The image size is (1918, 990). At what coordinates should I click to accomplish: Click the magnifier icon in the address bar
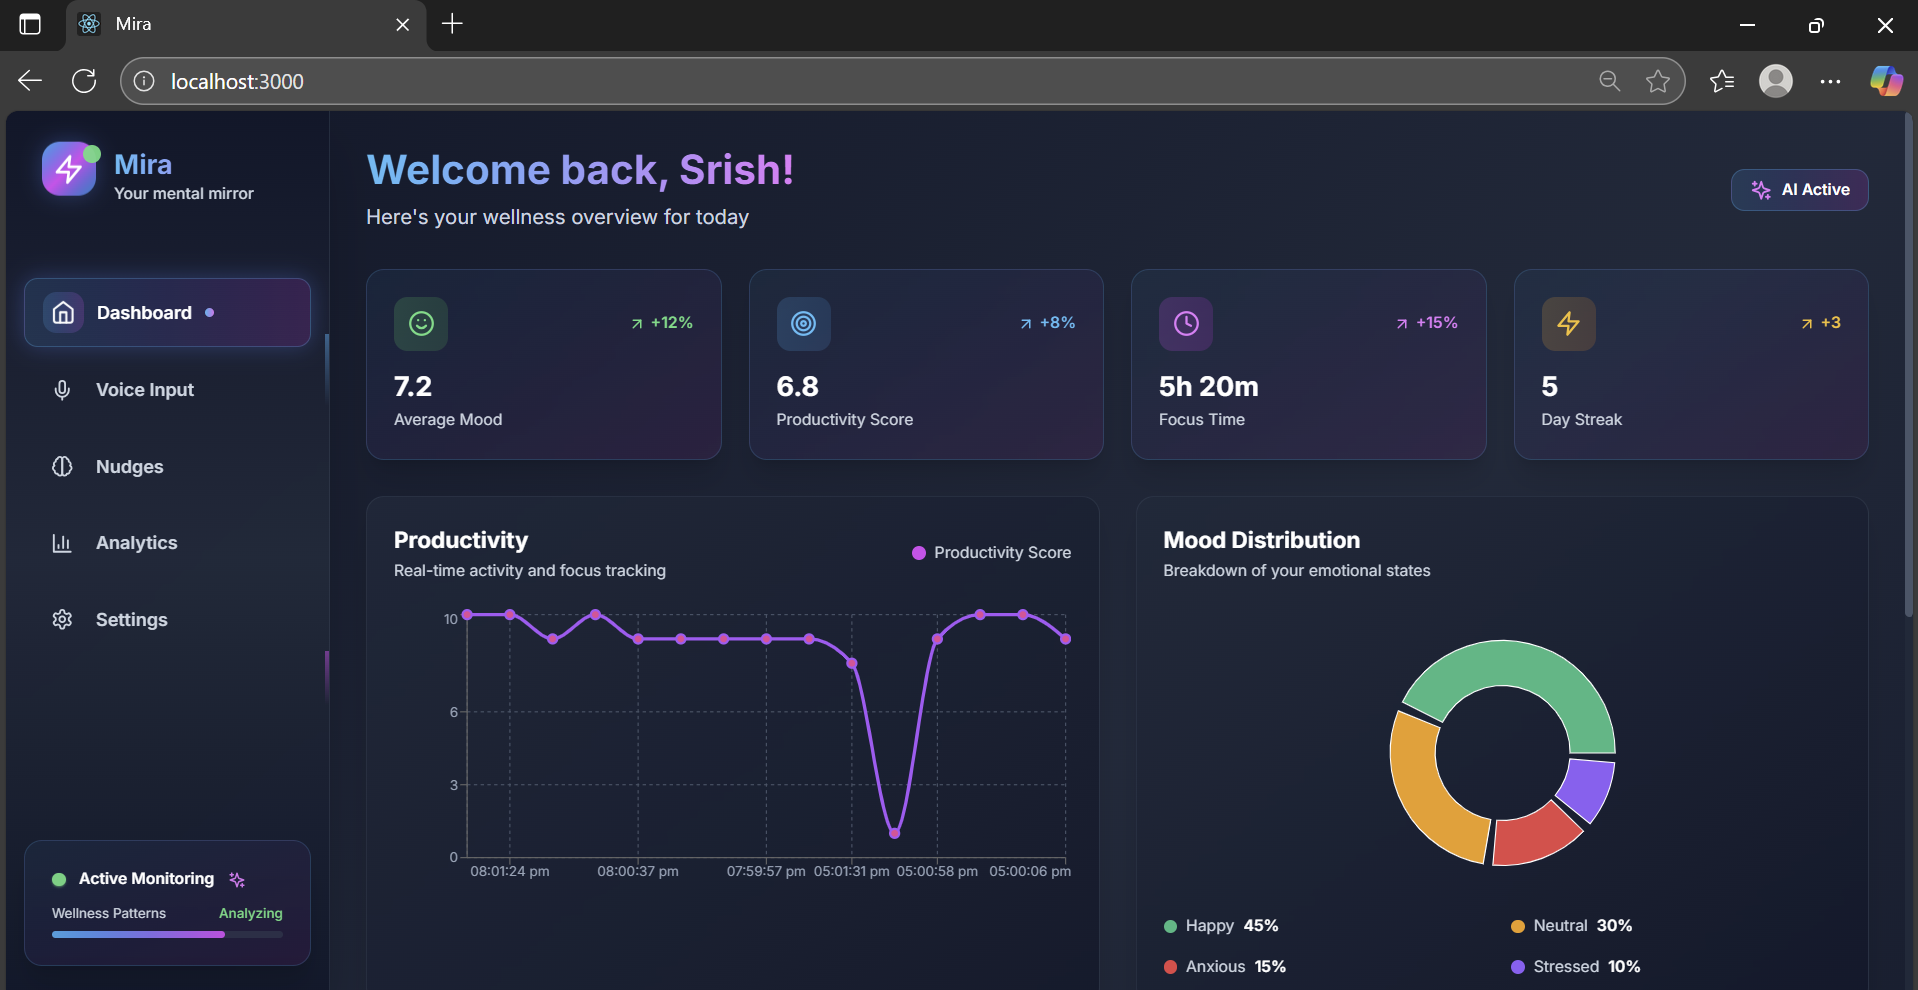point(1609,81)
